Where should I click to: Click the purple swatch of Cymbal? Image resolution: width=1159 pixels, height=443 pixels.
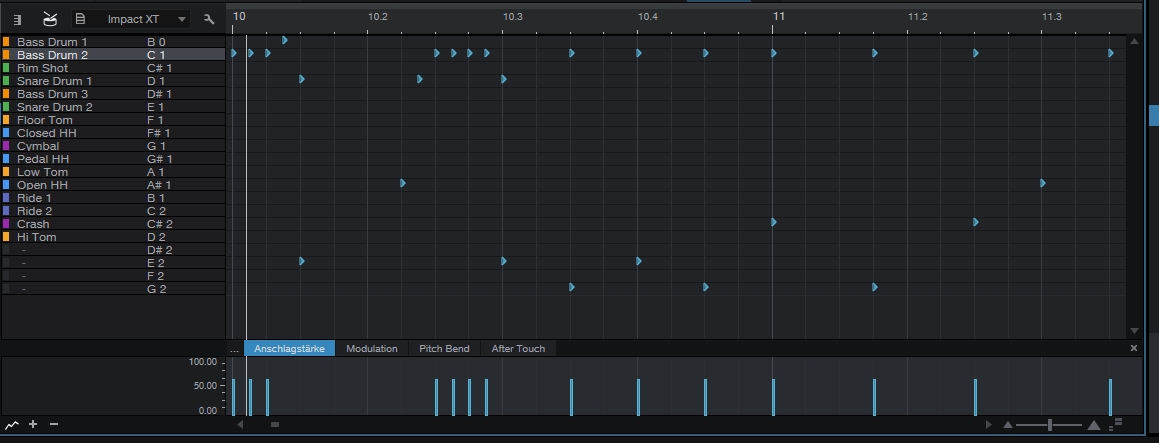(6, 146)
